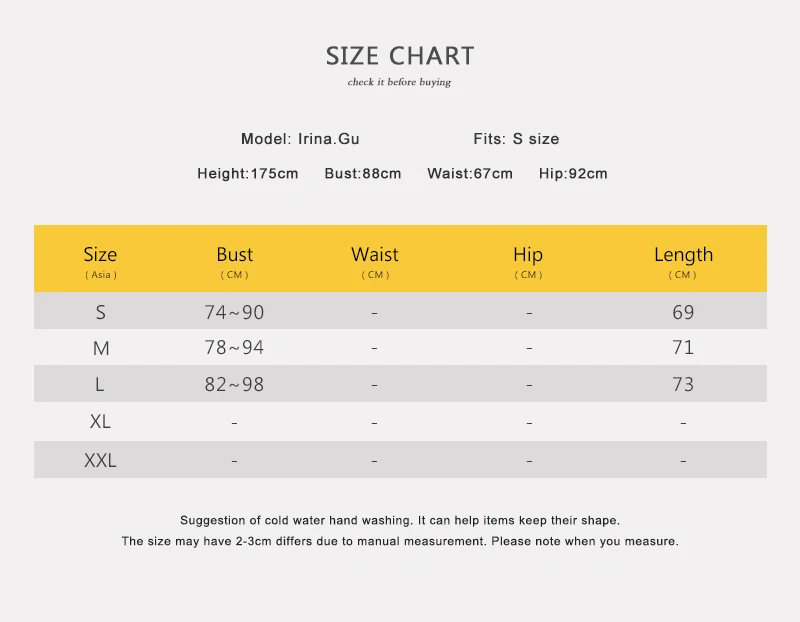Select the Model: Irina.Gu text
Screen dimensions: 800x622
point(300,139)
